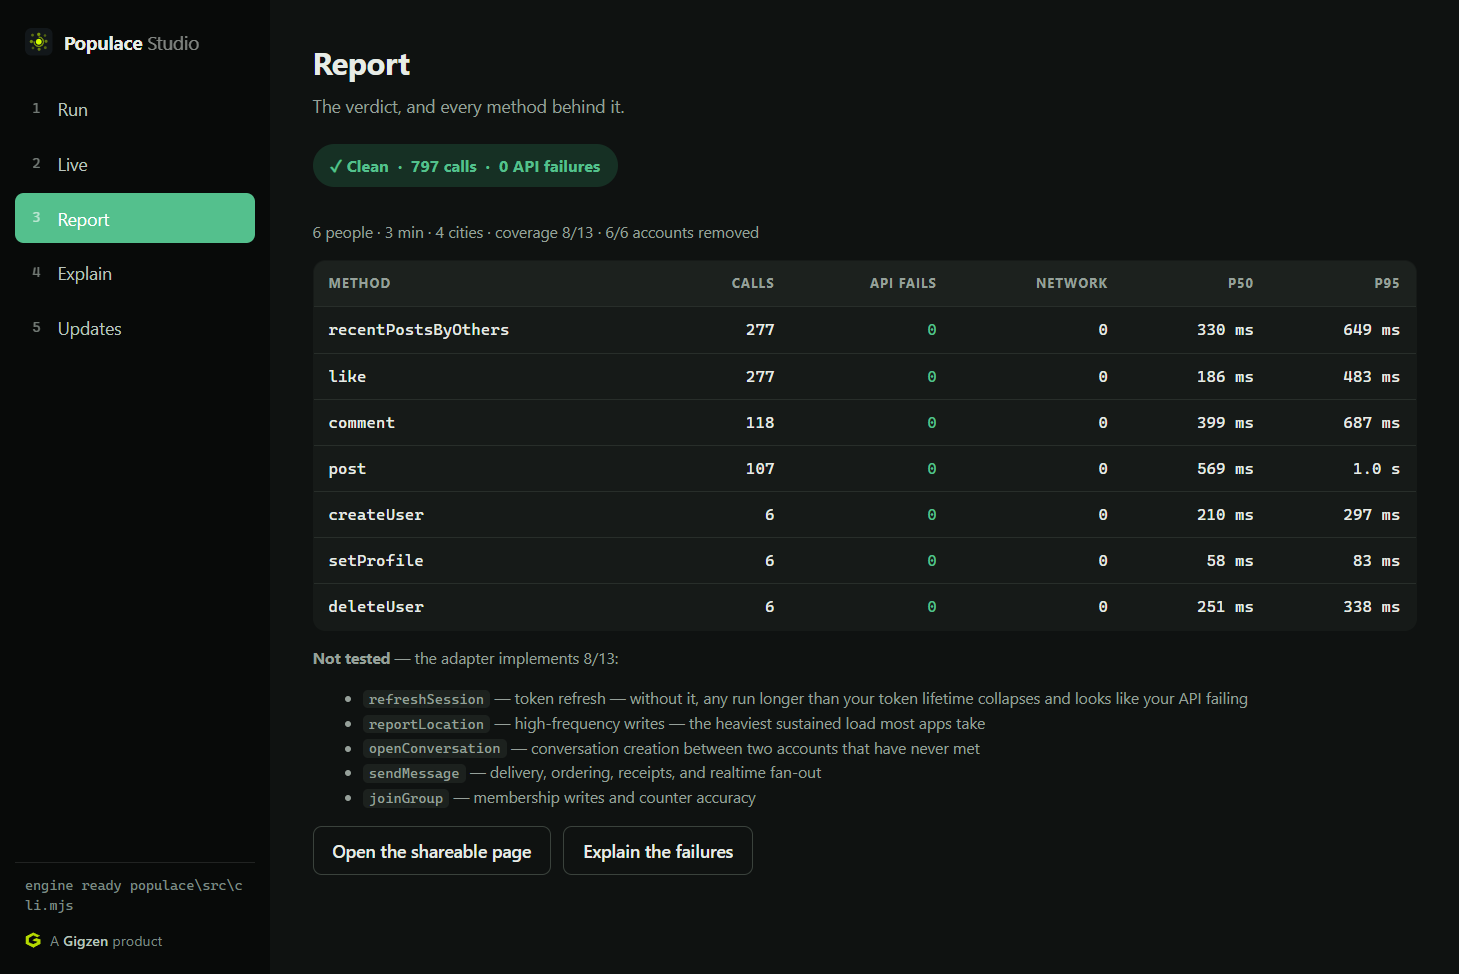Click the 1.0 s P95 value
This screenshot has height=974, width=1459.
coord(1376,469)
